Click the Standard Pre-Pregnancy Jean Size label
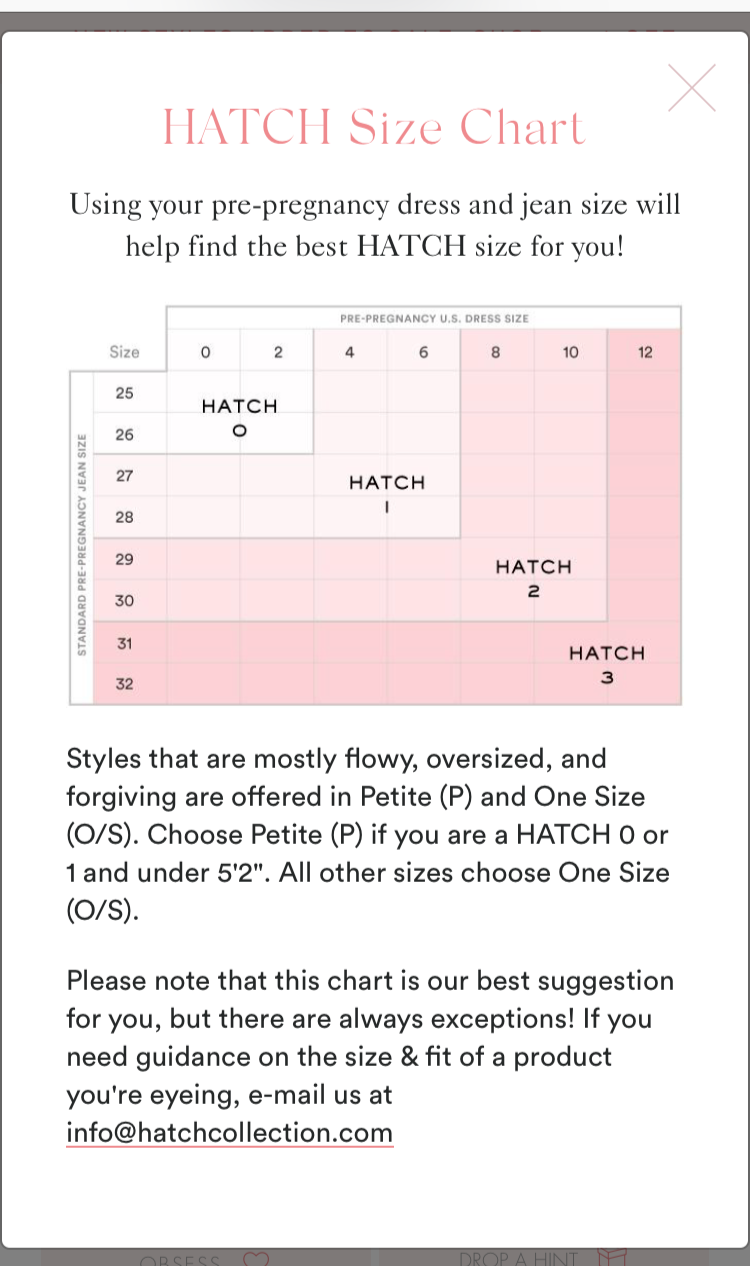Image resolution: width=750 pixels, height=1266 pixels. pos(82,545)
